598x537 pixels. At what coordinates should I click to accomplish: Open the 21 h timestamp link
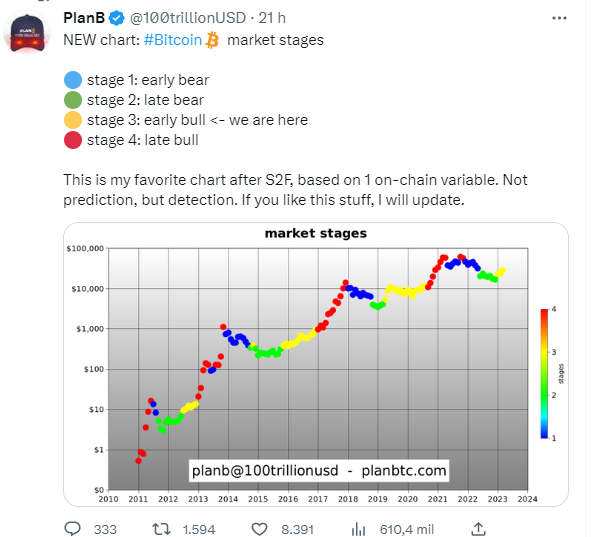pos(272,18)
